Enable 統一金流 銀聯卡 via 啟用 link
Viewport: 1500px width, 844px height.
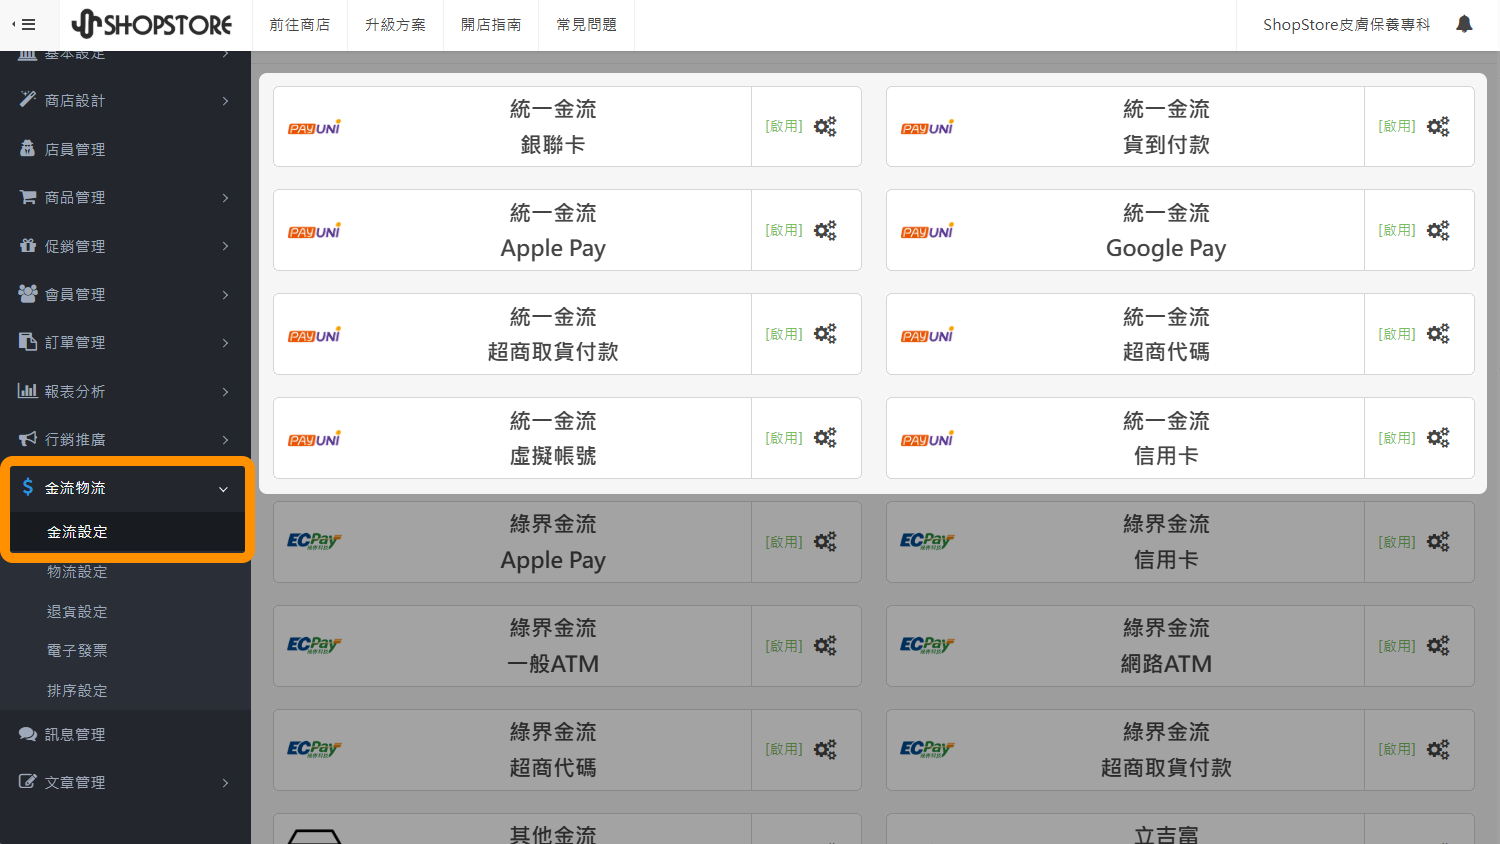pyautogui.click(x=784, y=126)
